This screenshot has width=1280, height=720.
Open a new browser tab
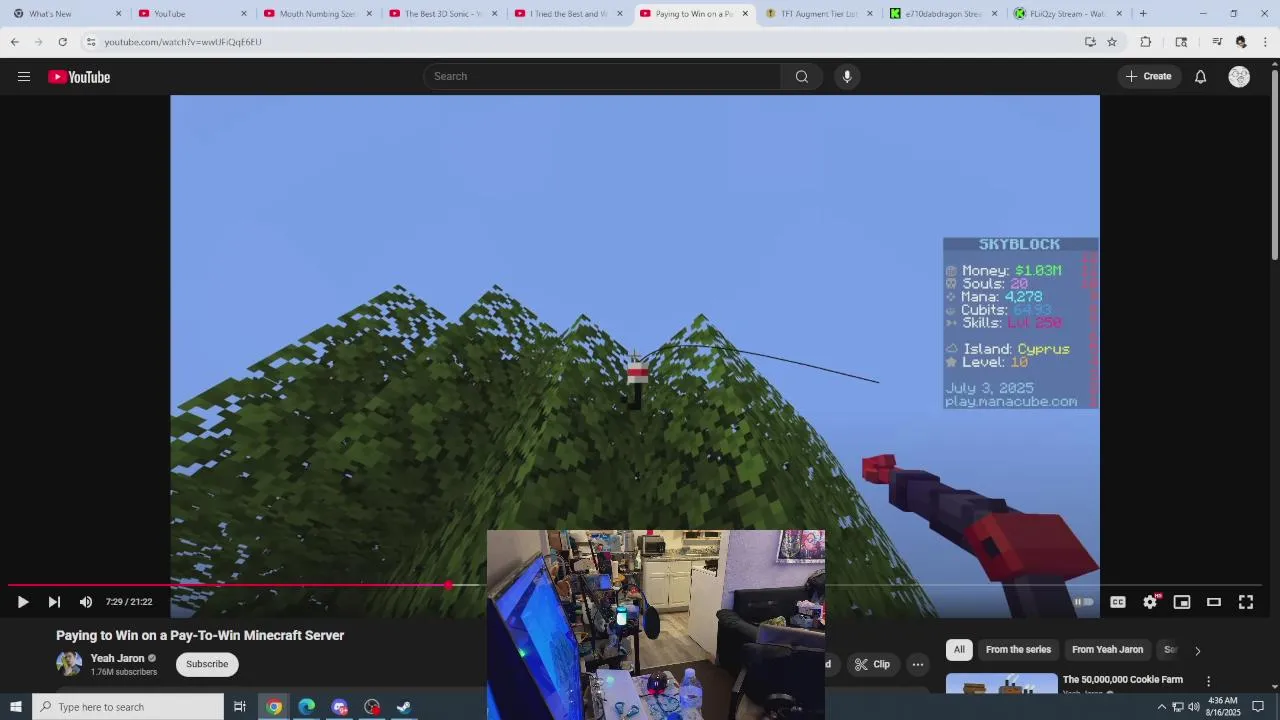point(1143,14)
